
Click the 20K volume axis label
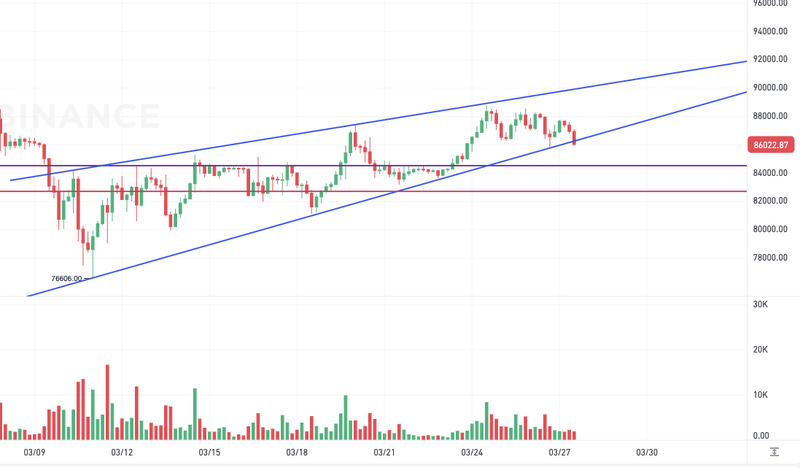click(760, 350)
